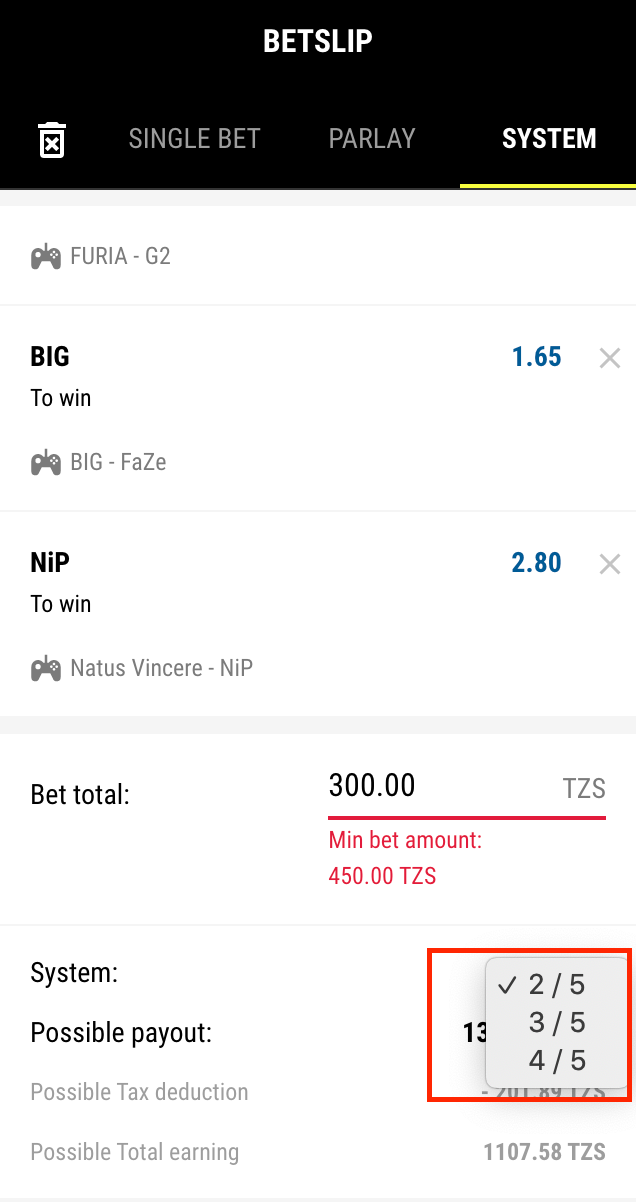This screenshot has height=1202, width=636.
Task: Choose the 4 / 5 system option
Action: pos(556,1060)
